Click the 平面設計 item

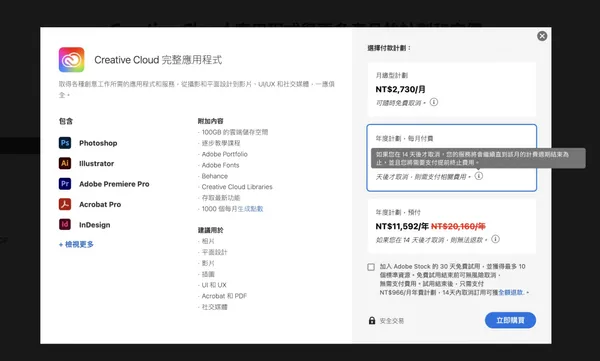(214, 252)
